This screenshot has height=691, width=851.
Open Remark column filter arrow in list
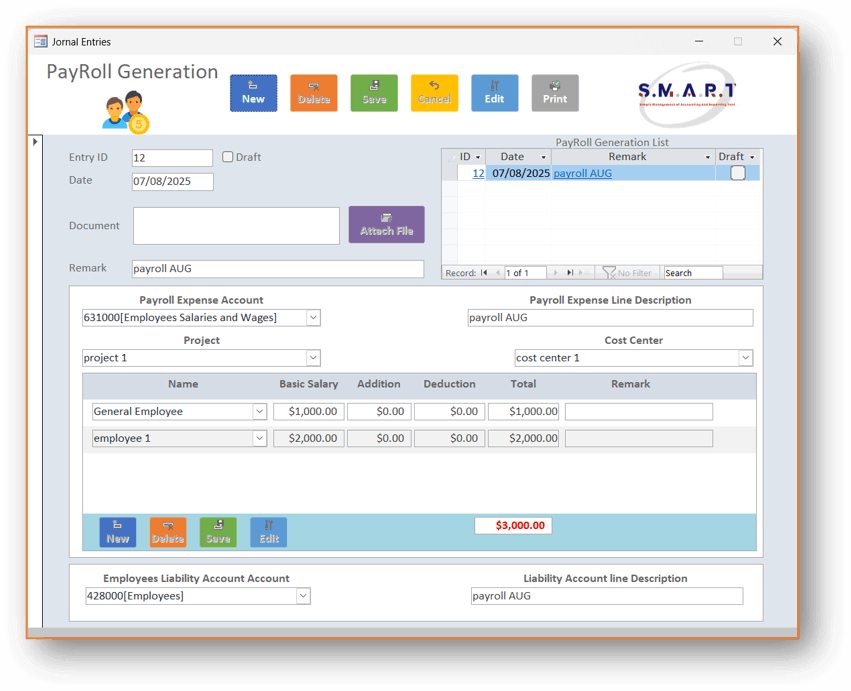point(708,157)
